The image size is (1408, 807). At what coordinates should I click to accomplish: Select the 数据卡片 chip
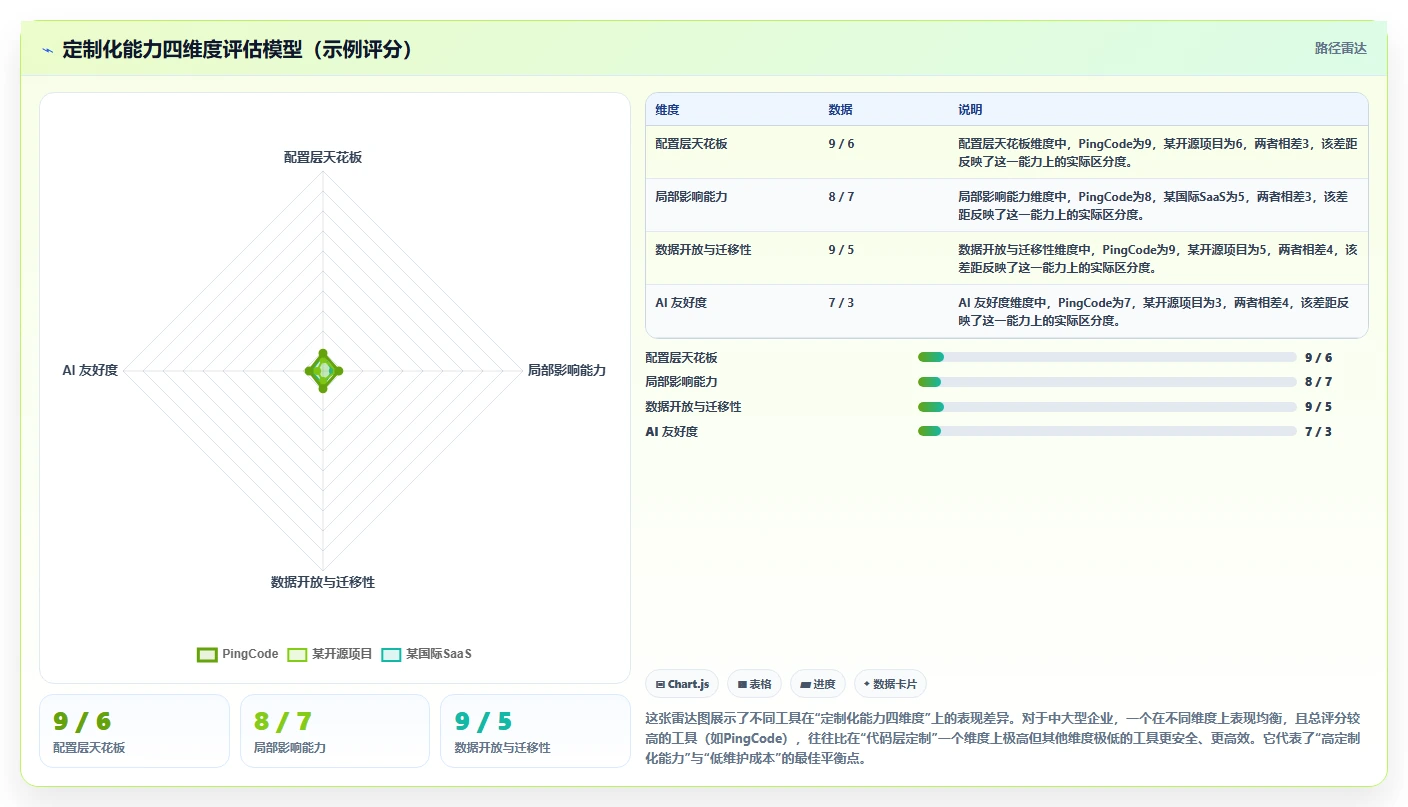pos(890,684)
